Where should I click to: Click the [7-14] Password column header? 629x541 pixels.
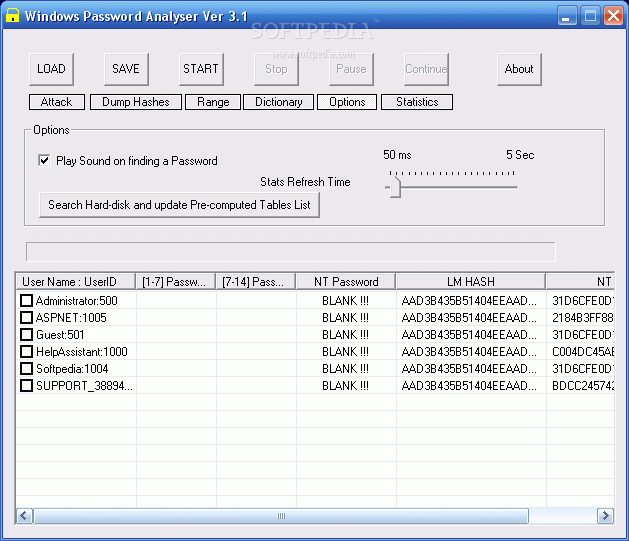click(256, 282)
